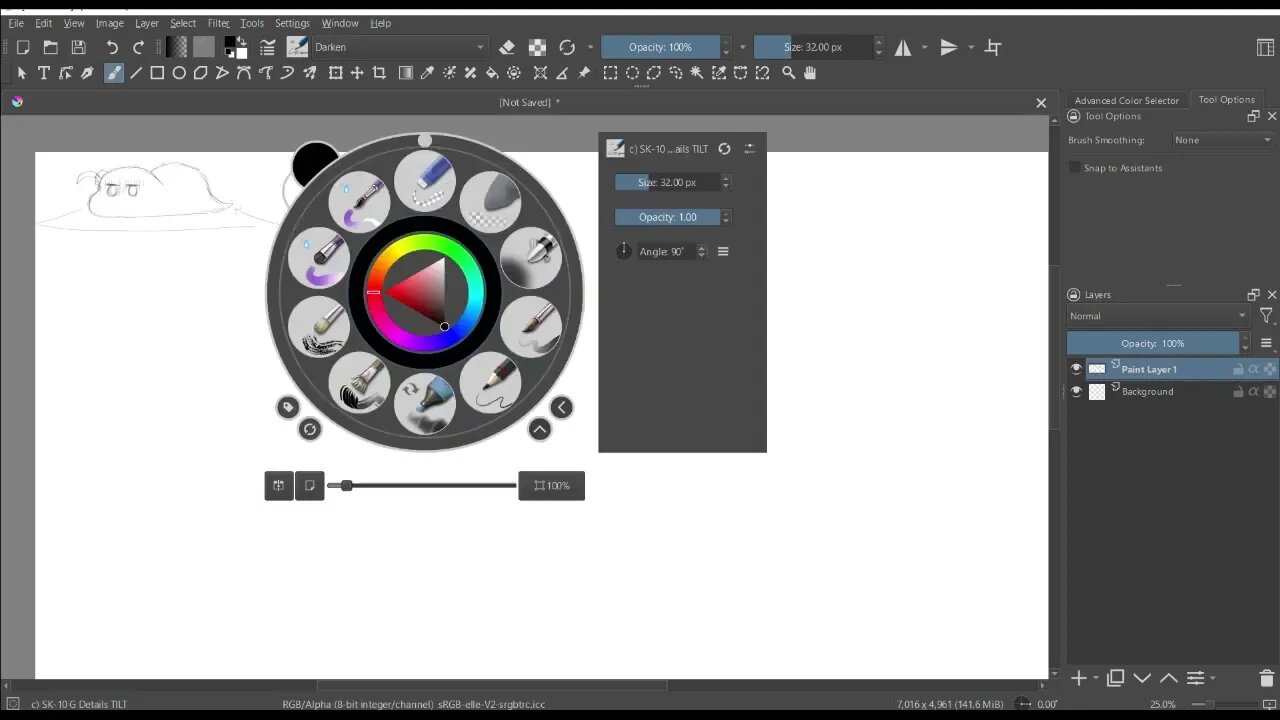Select the Rectangle tool
The width and height of the screenshot is (1280, 720).
[157, 73]
